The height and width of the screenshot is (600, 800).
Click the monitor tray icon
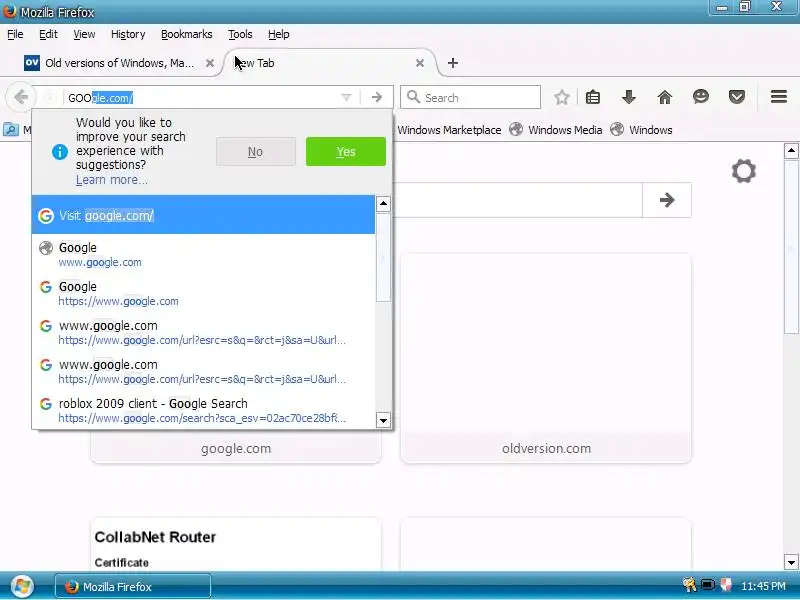pyautogui.click(x=708, y=585)
